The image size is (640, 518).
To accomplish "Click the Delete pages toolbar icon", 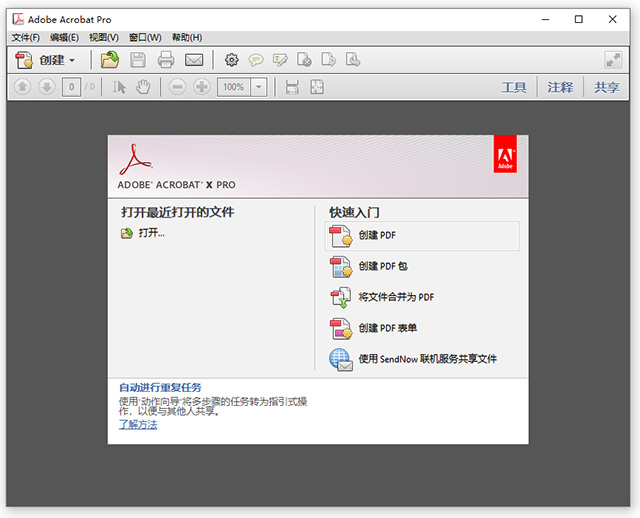I will pos(304,60).
